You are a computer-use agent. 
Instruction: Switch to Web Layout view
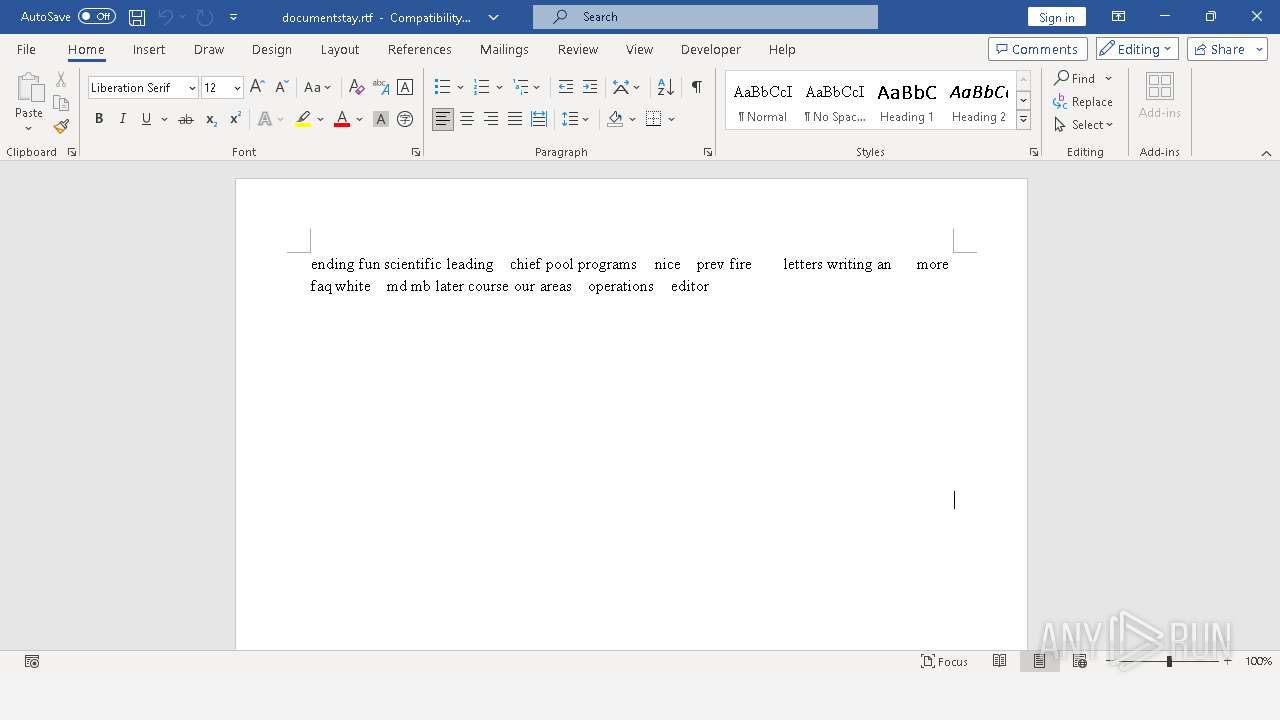1079,661
